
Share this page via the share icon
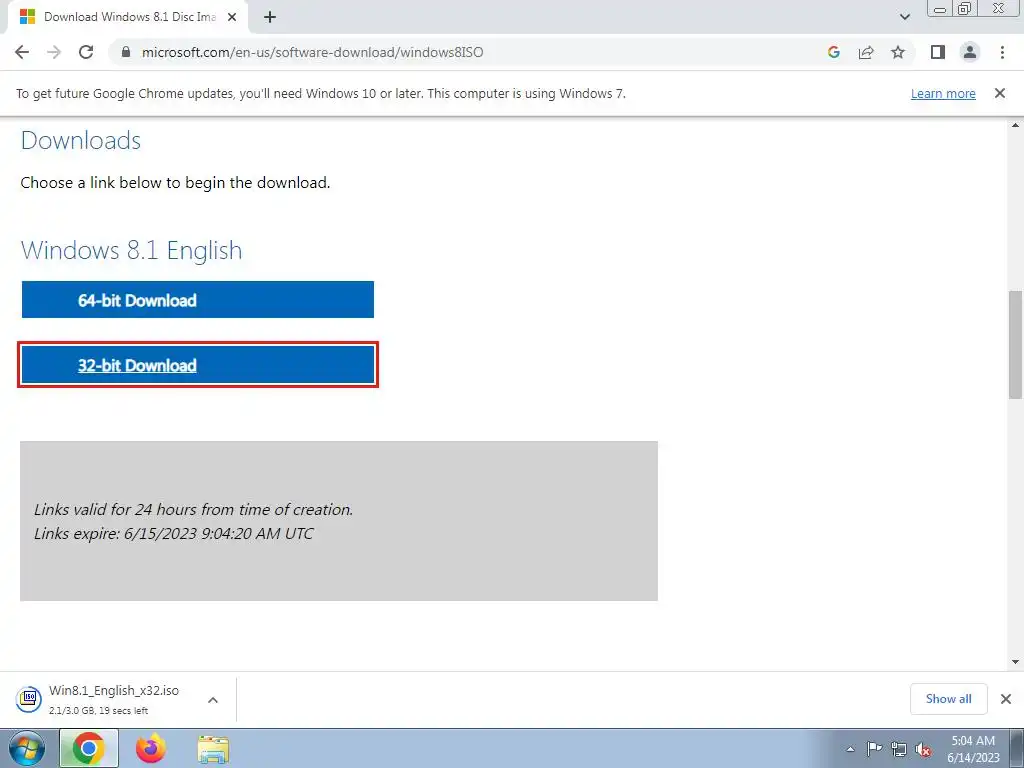coord(866,52)
